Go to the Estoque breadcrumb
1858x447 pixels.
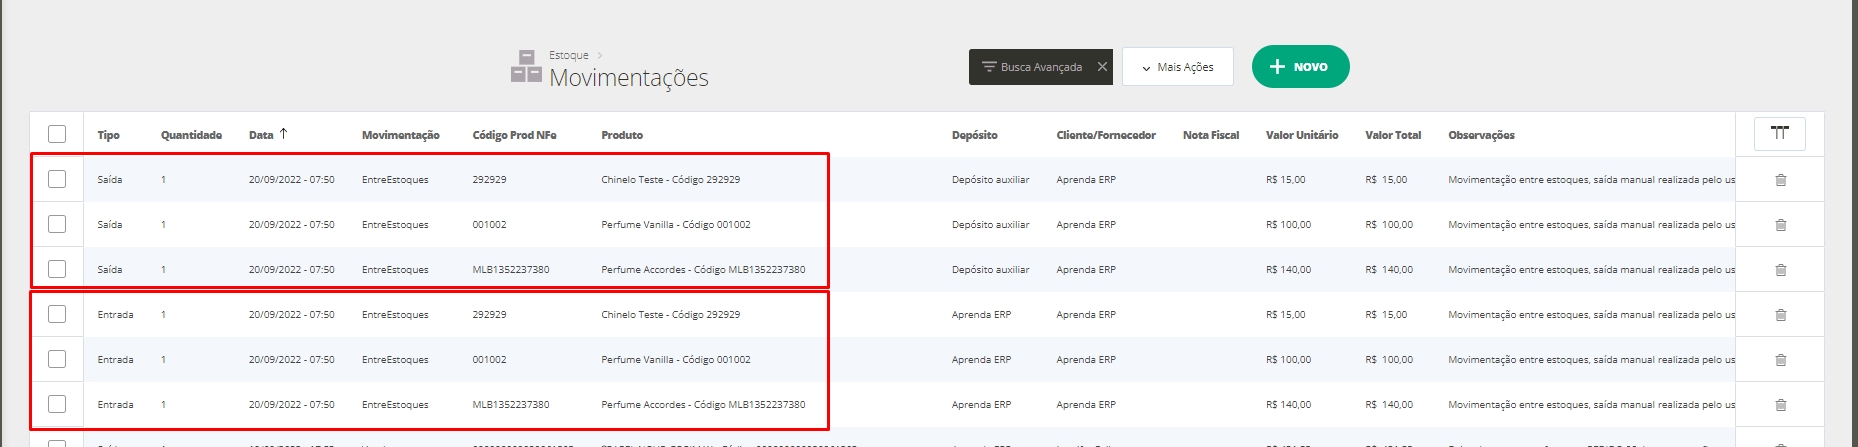coord(568,55)
